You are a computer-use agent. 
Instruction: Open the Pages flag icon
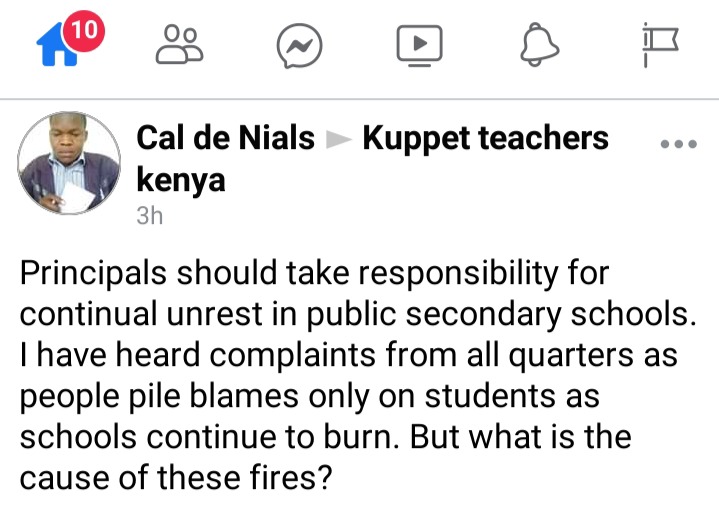[x=660, y=44]
